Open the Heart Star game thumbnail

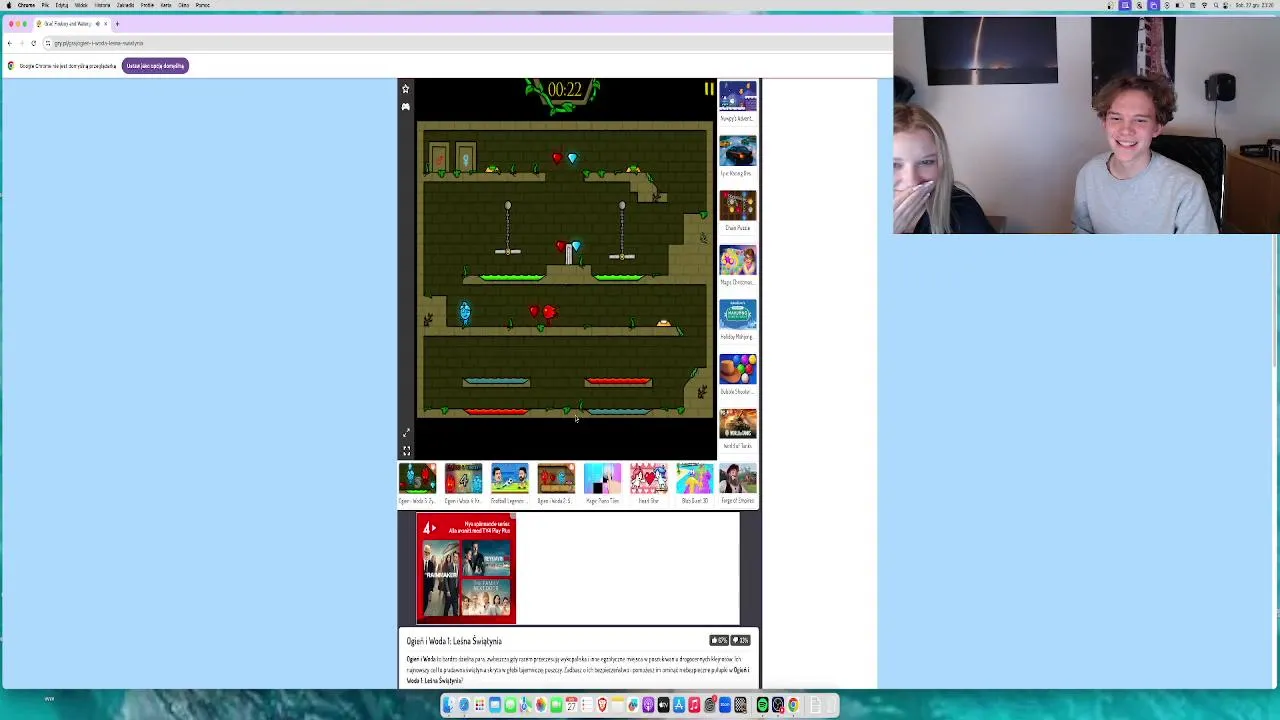pyautogui.click(x=648, y=479)
